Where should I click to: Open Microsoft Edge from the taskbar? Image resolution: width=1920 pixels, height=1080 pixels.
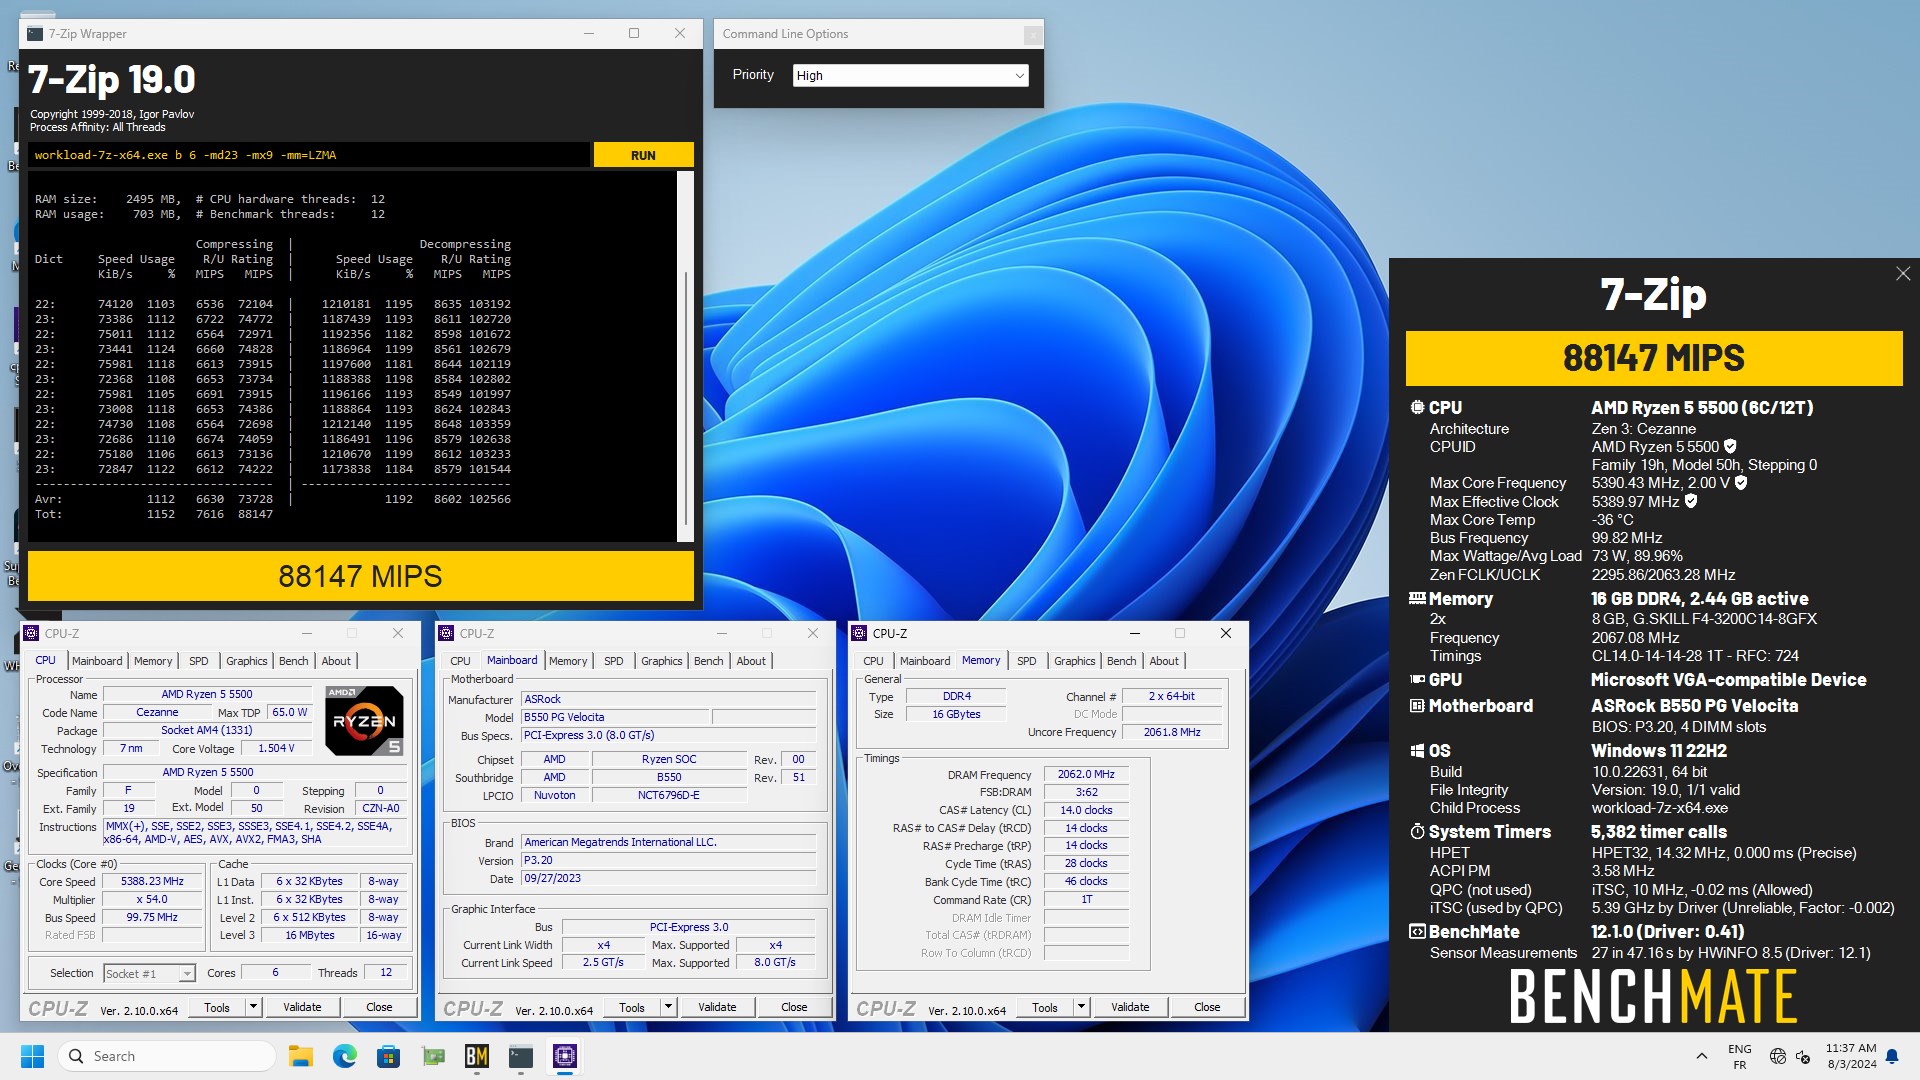click(345, 1056)
